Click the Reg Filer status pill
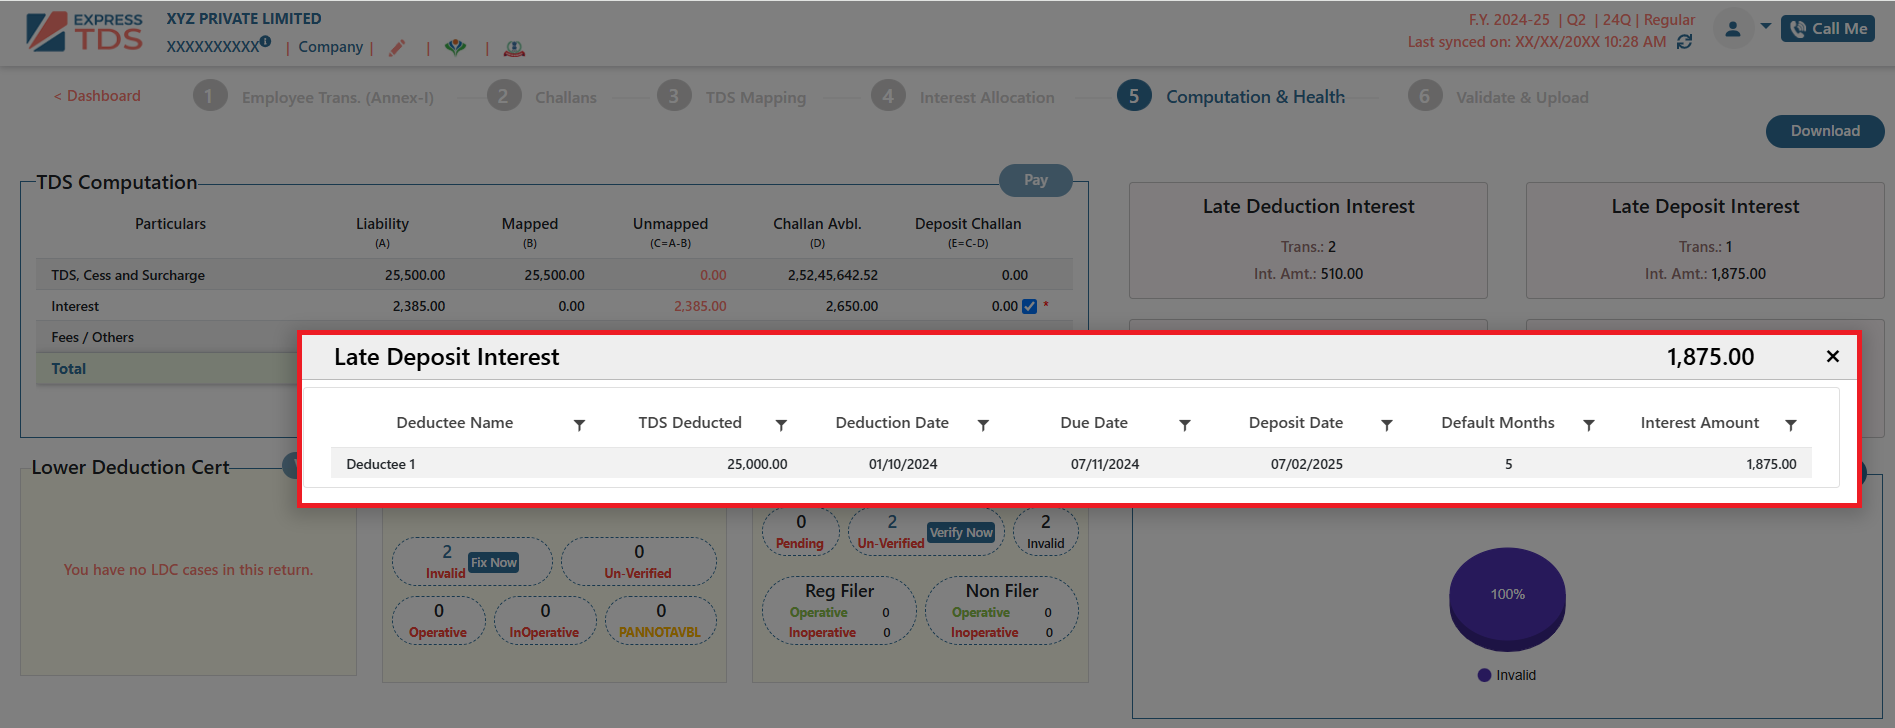 pyautogui.click(x=839, y=611)
